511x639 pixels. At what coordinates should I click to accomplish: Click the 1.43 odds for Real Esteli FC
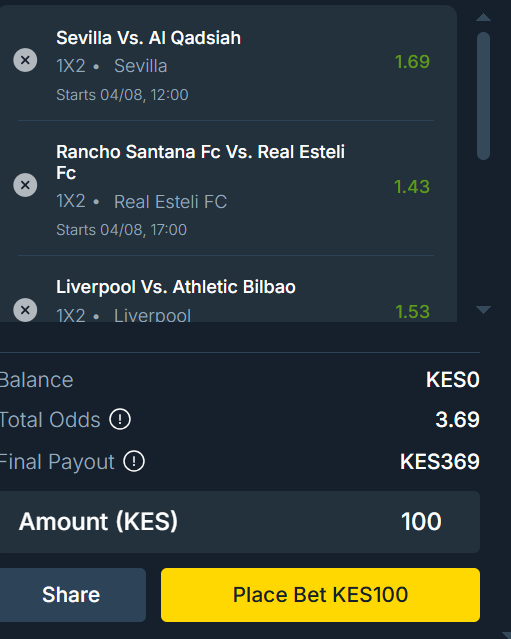point(412,187)
